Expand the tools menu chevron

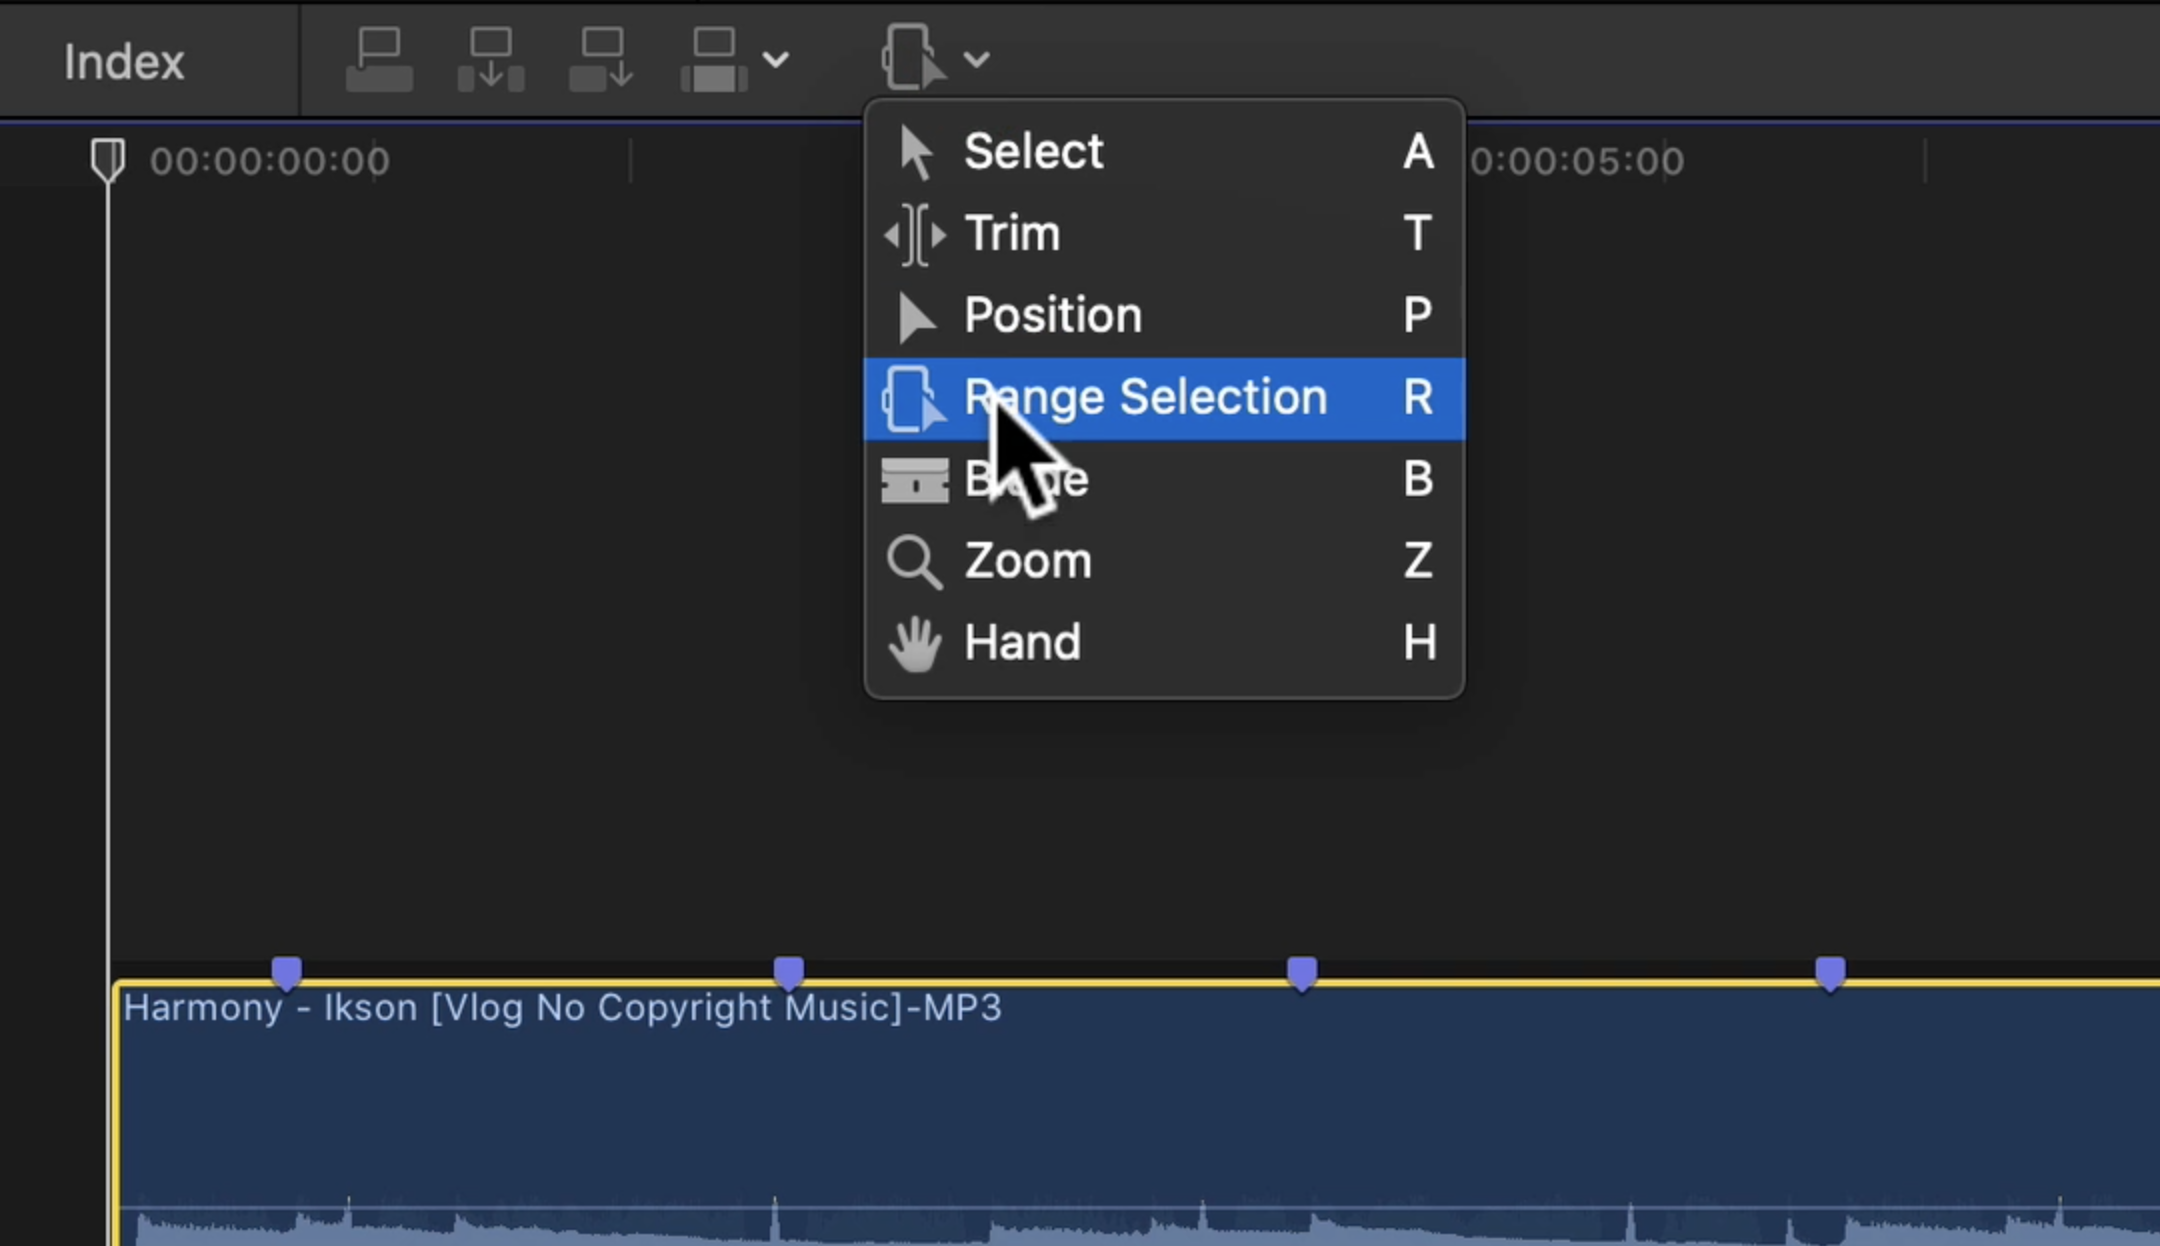coord(977,60)
